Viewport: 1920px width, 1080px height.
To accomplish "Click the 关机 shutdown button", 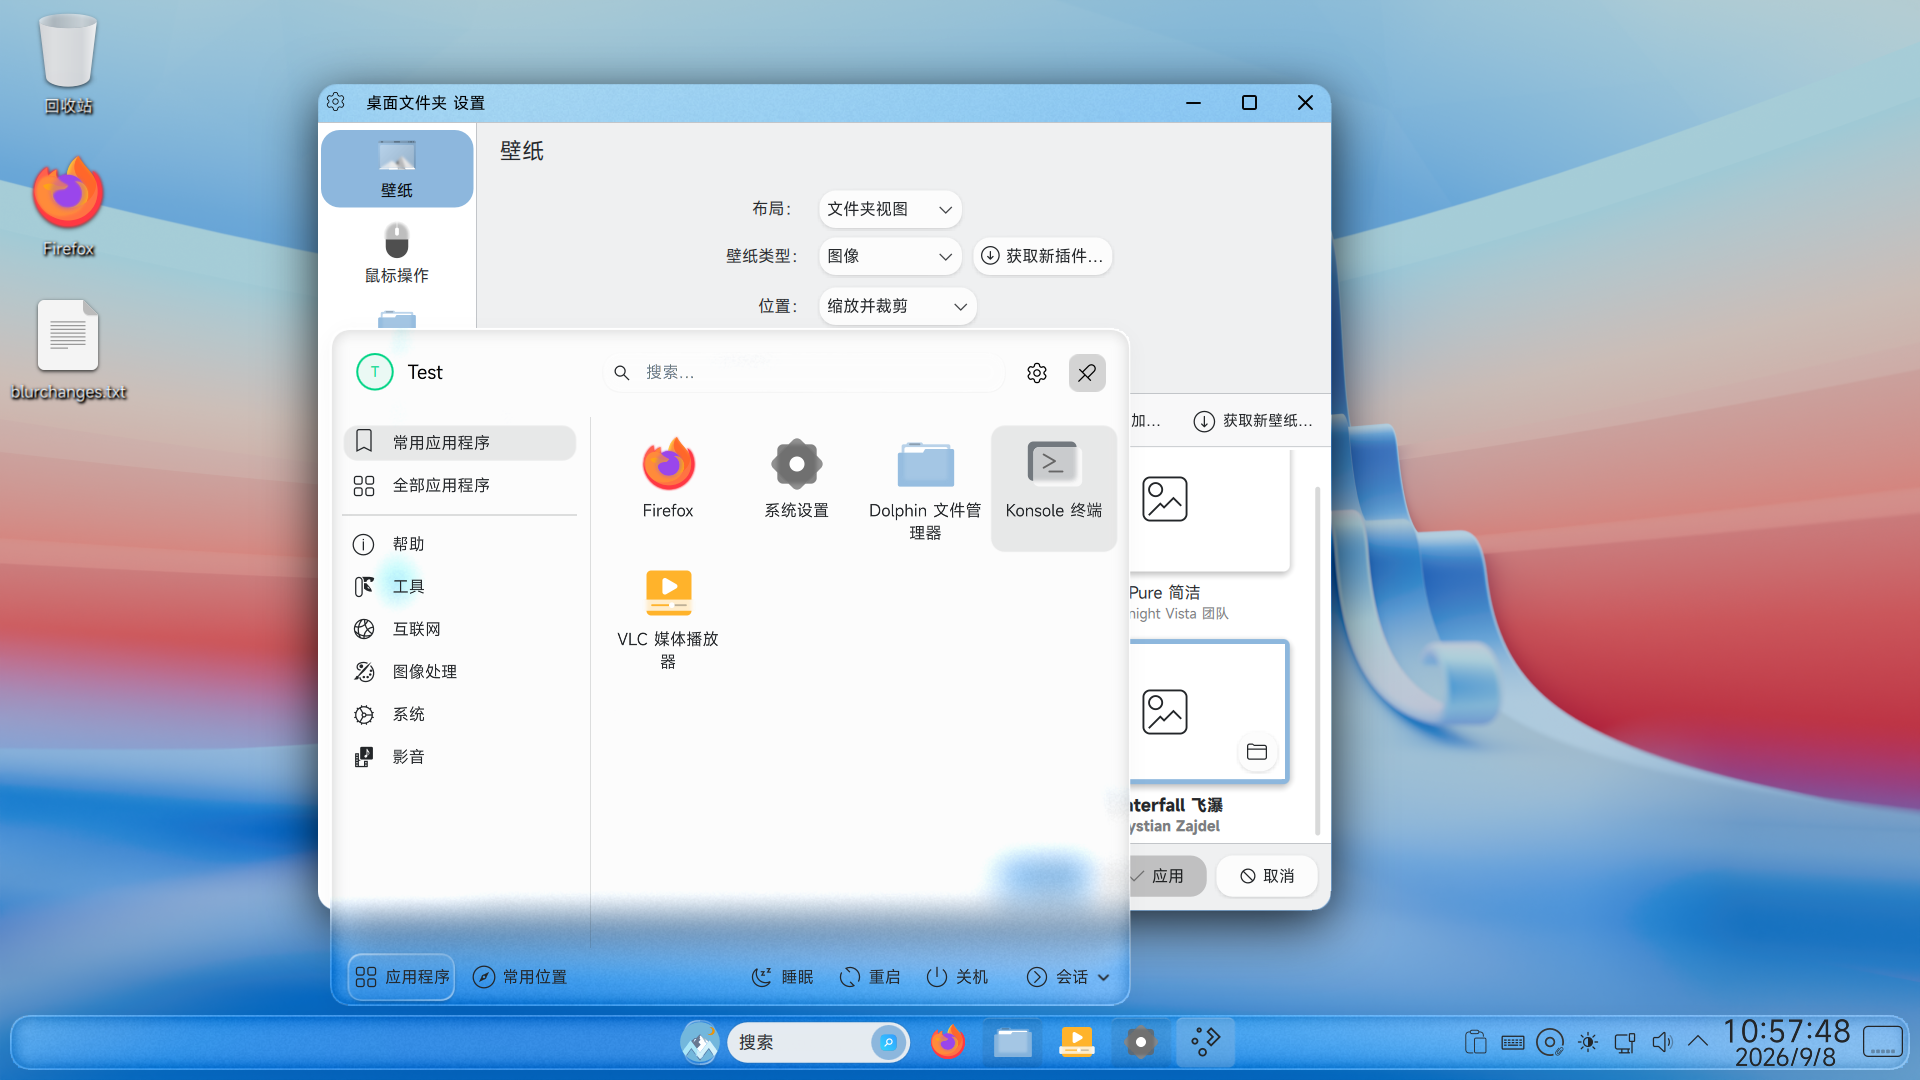I will 957,977.
